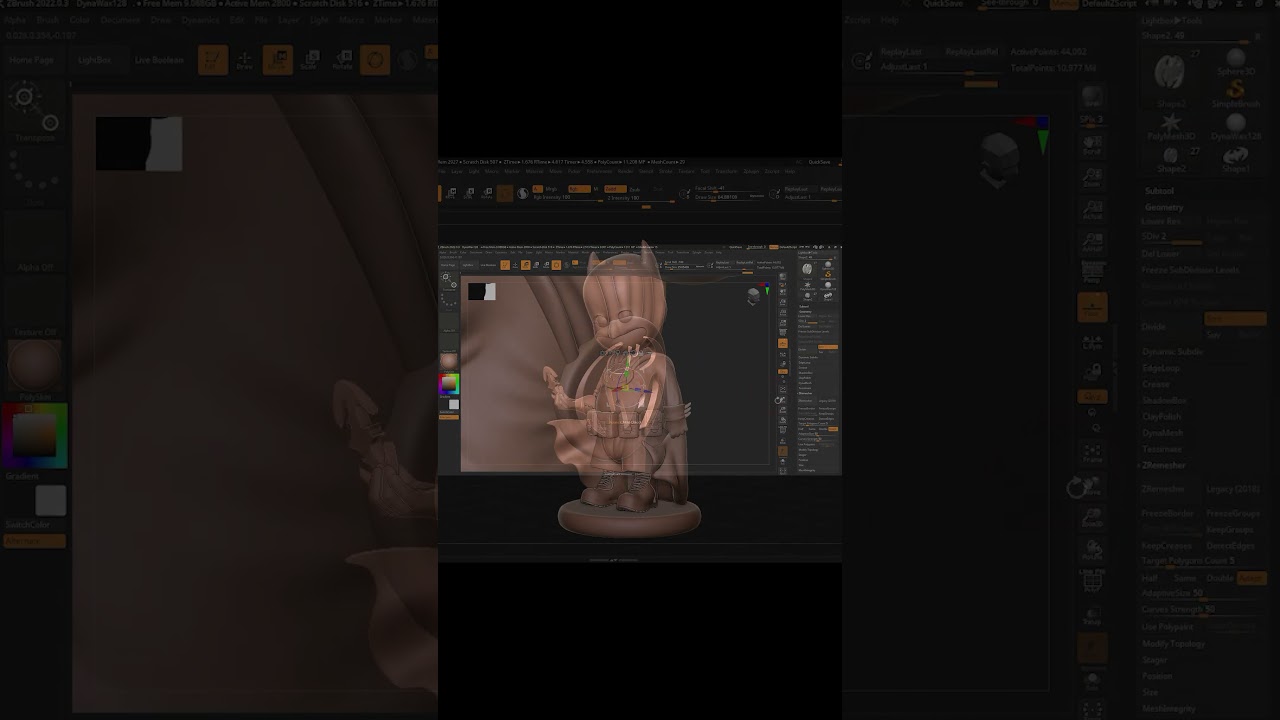Click the Zoom3D icon
The width and height of the screenshot is (1280, 720).
click(1092, 518)
